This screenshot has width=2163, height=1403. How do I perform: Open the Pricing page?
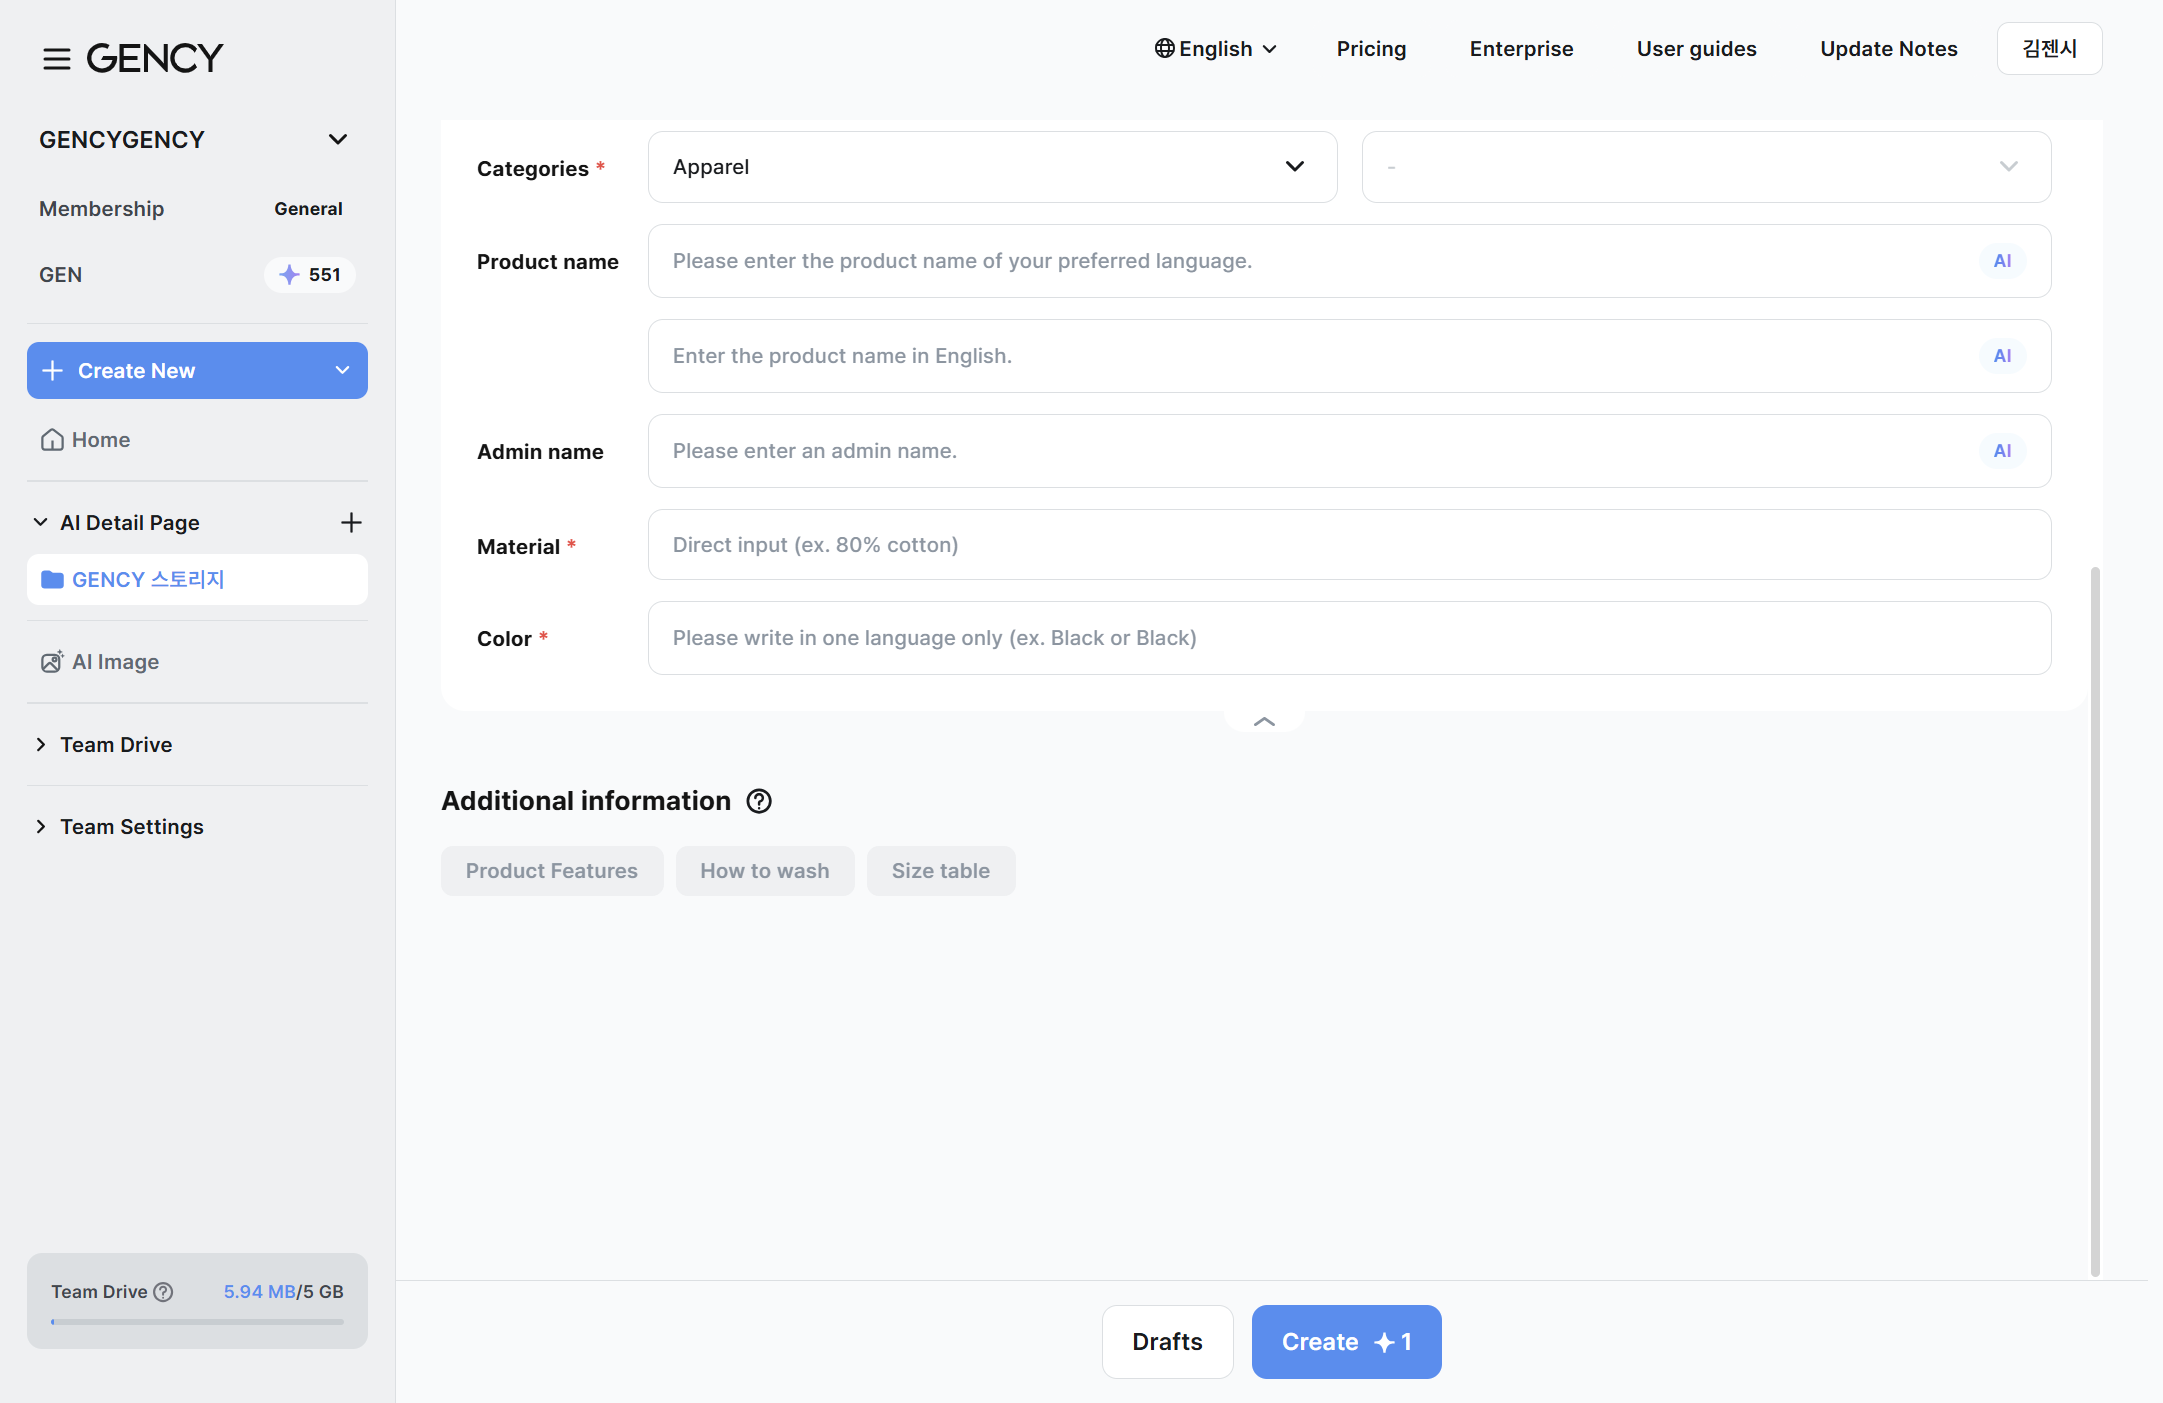tap(1371, 49)
